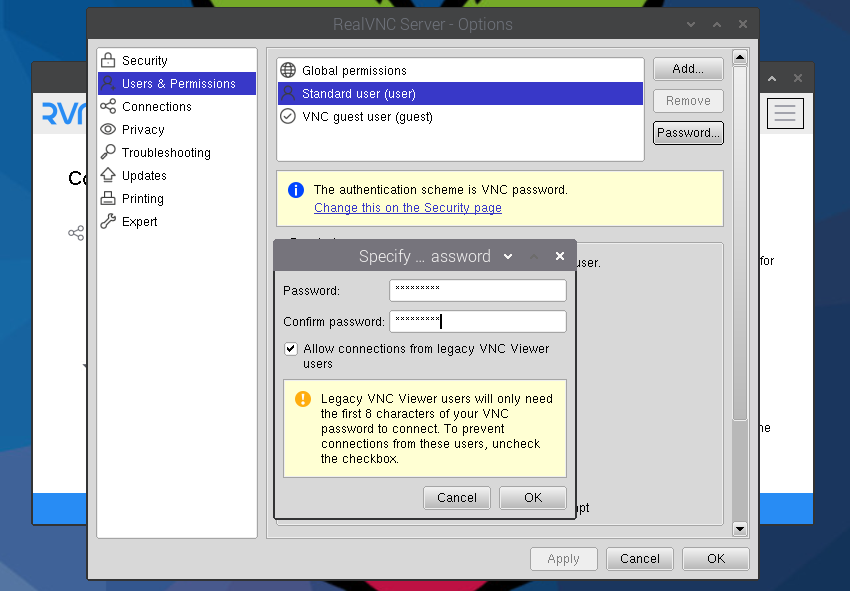Click the Printing printer icon

[x=108, y=198]
